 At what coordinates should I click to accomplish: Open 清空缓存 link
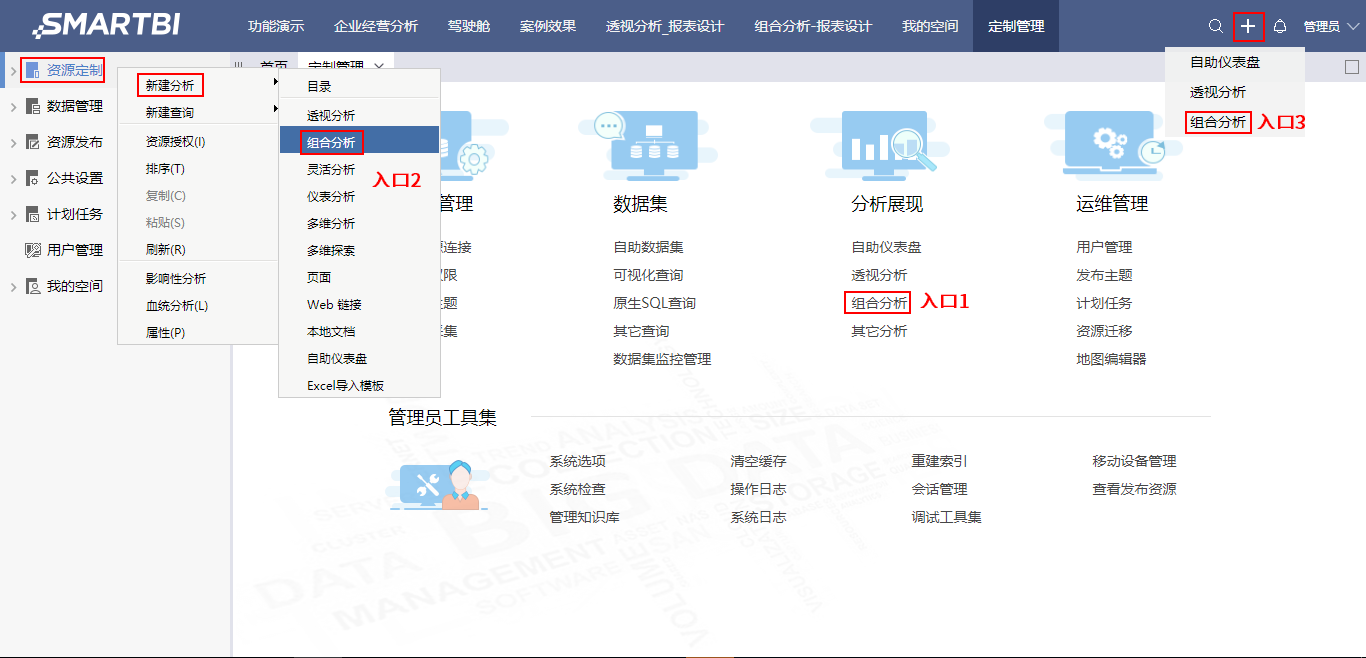(759, 461)
